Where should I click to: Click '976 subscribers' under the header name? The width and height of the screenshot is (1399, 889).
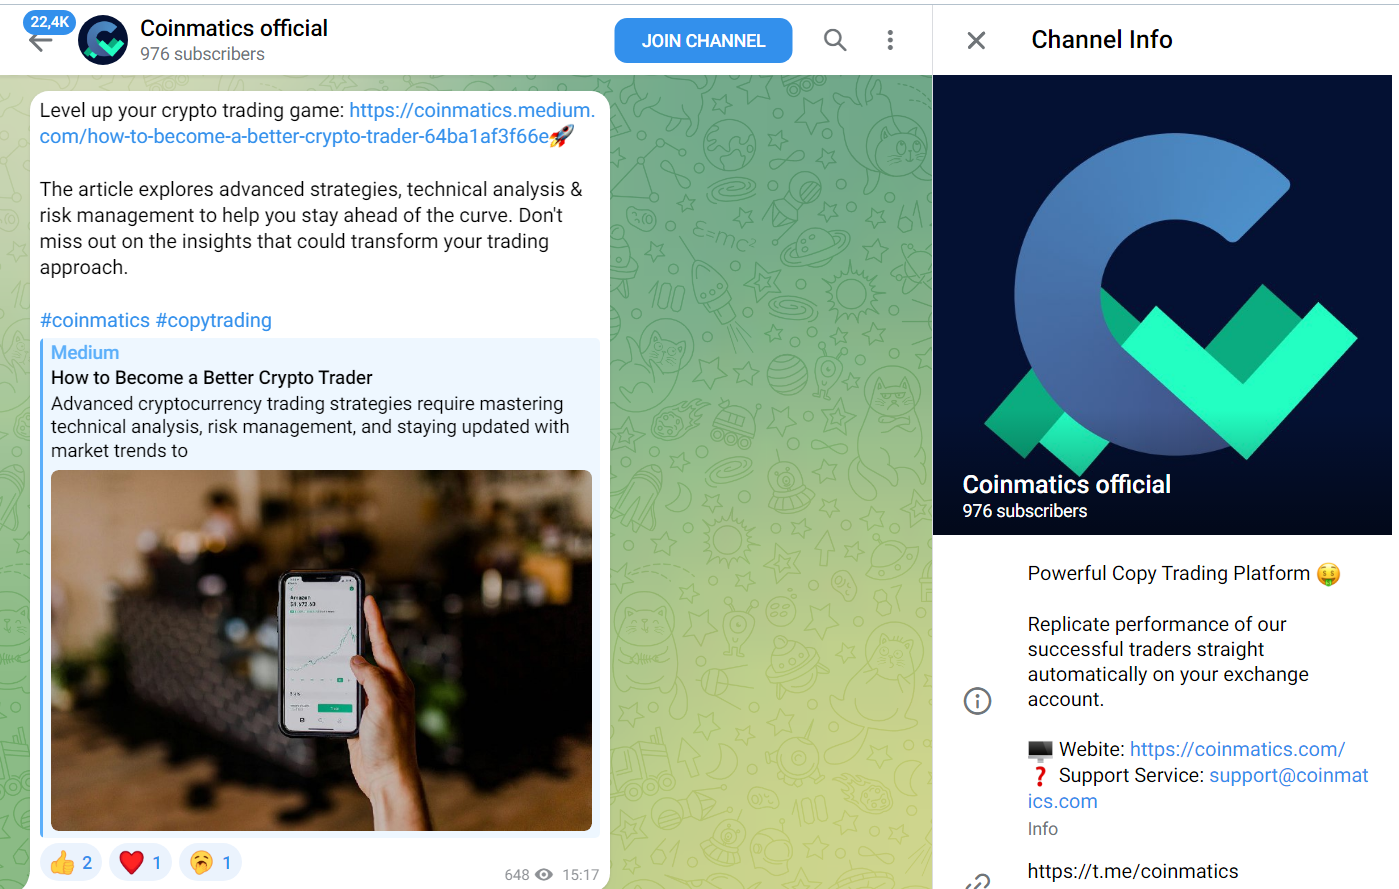click(202, 54)
